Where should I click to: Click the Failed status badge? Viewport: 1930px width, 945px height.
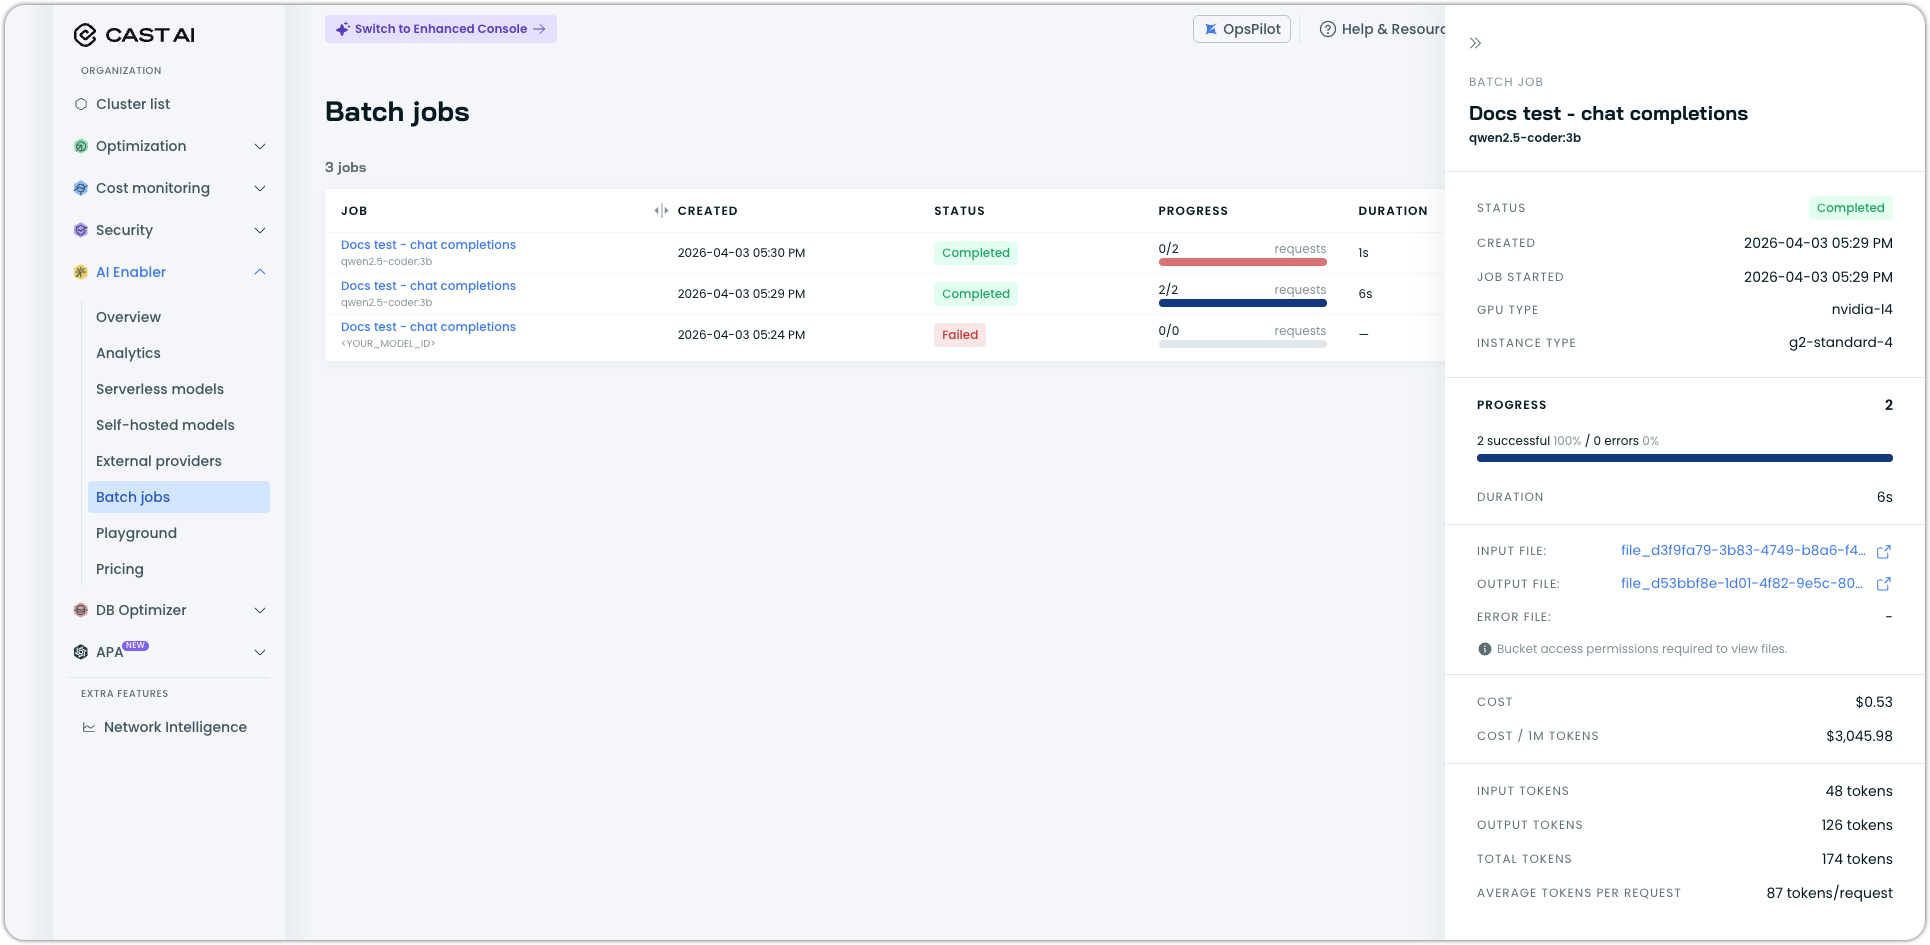point(960,335)
